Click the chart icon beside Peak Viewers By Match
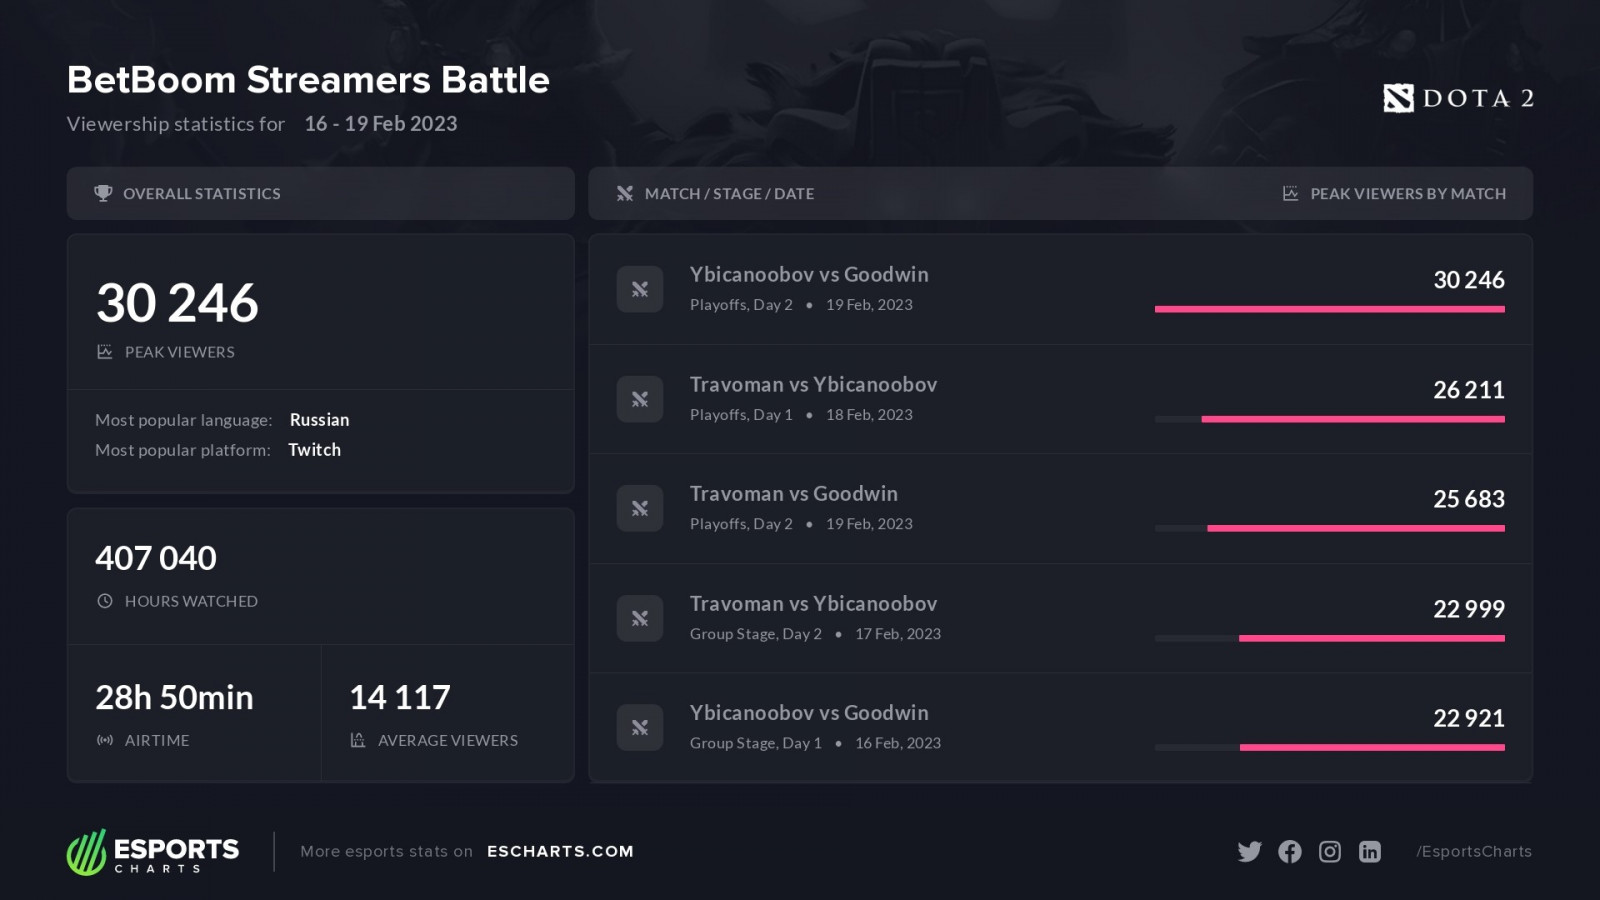The width and height of the screenshot is (1600, 900). pos(1291,193)
